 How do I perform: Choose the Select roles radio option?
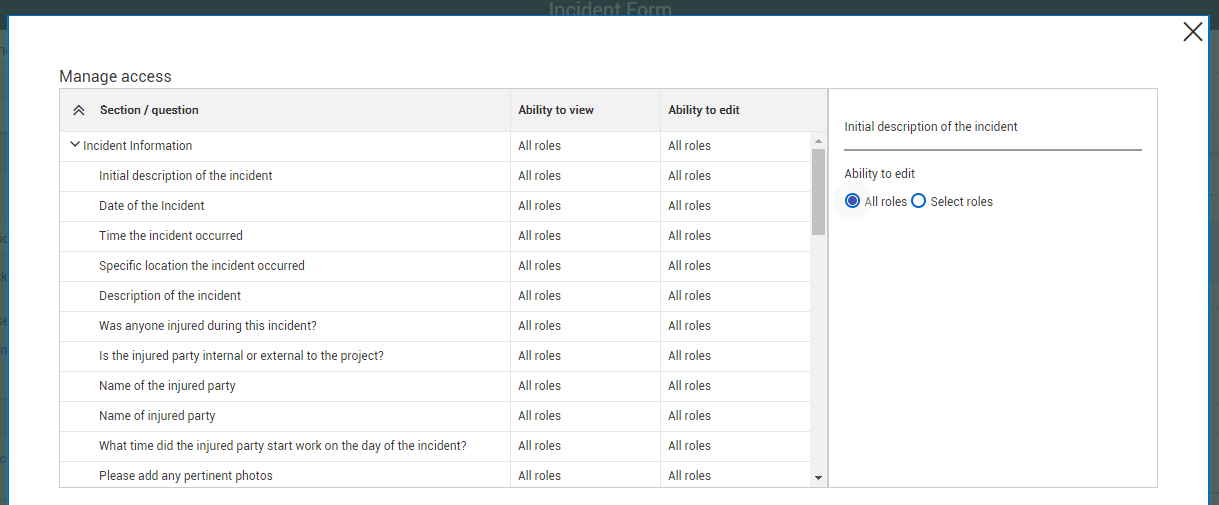click(919, 201)
